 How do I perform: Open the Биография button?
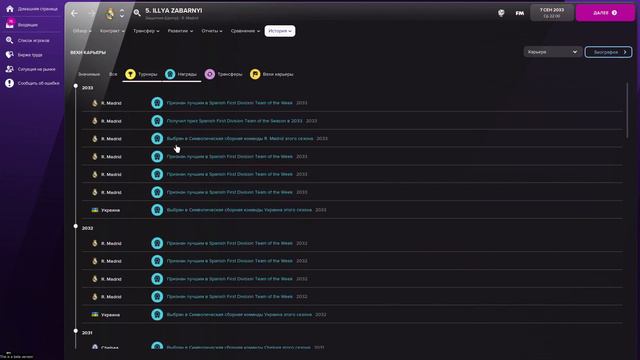click(608, 52)
